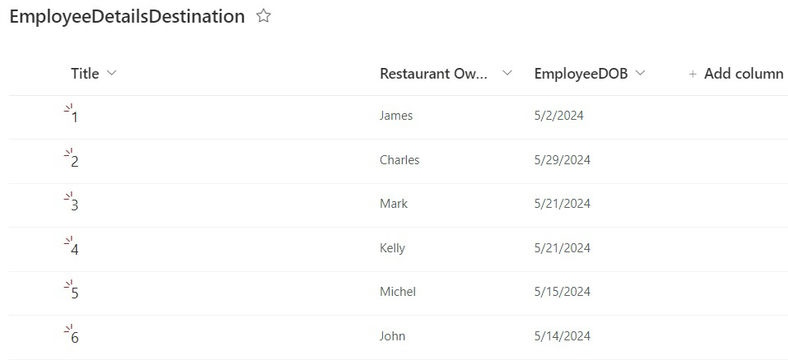Open the Restaurant Owner column dropdown chevron
The width and height of the screenshot is (788, 360).
507,73
